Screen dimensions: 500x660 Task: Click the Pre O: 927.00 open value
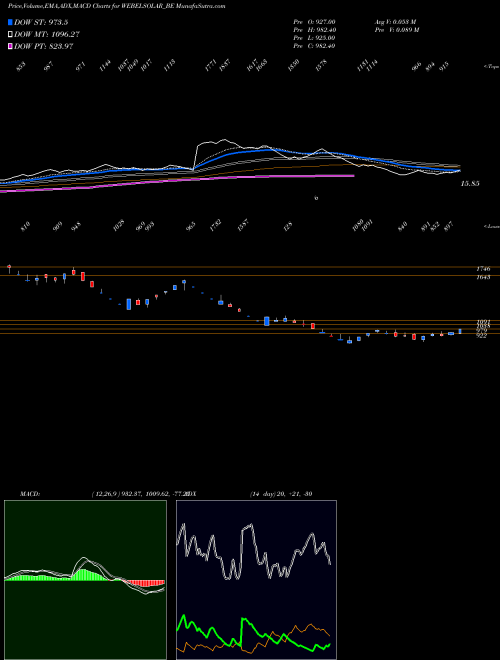(x=314, y=22)
